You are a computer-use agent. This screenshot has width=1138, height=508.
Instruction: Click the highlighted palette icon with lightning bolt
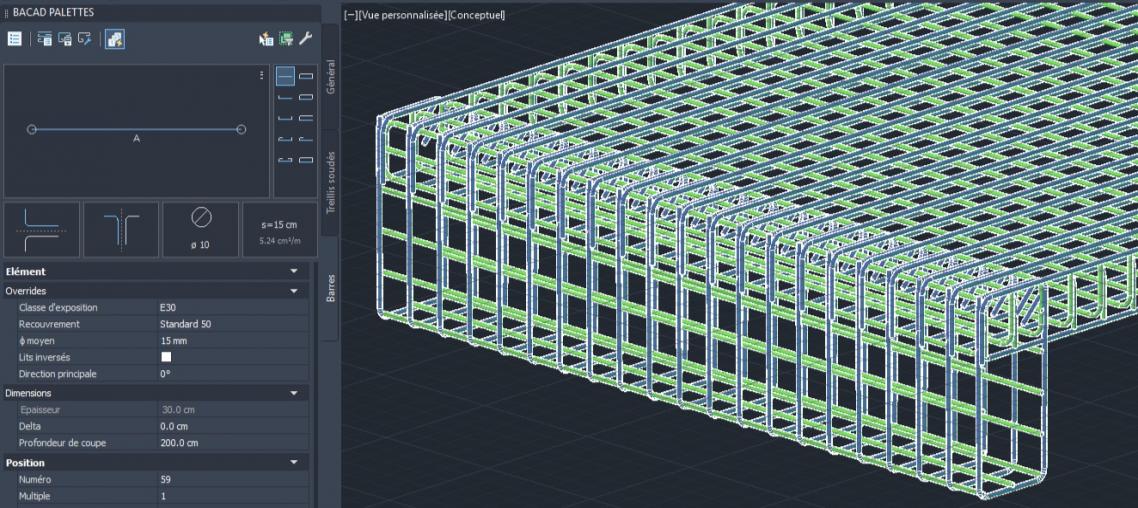[x=115, y=39]
